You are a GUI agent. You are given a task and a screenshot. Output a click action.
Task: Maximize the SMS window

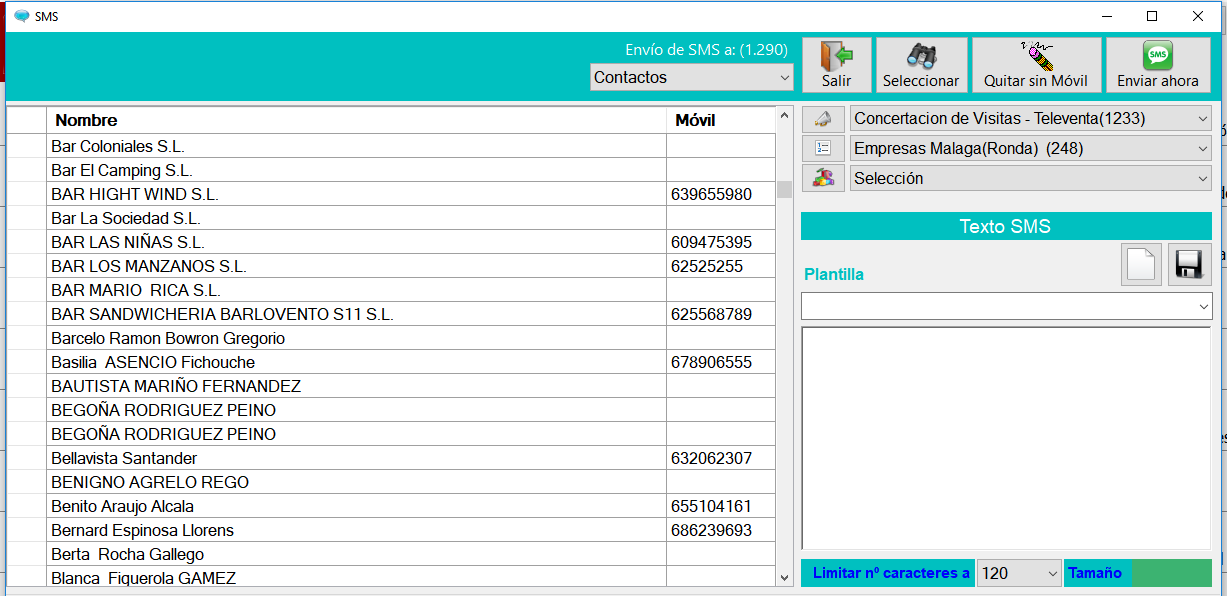(1152, 16)
